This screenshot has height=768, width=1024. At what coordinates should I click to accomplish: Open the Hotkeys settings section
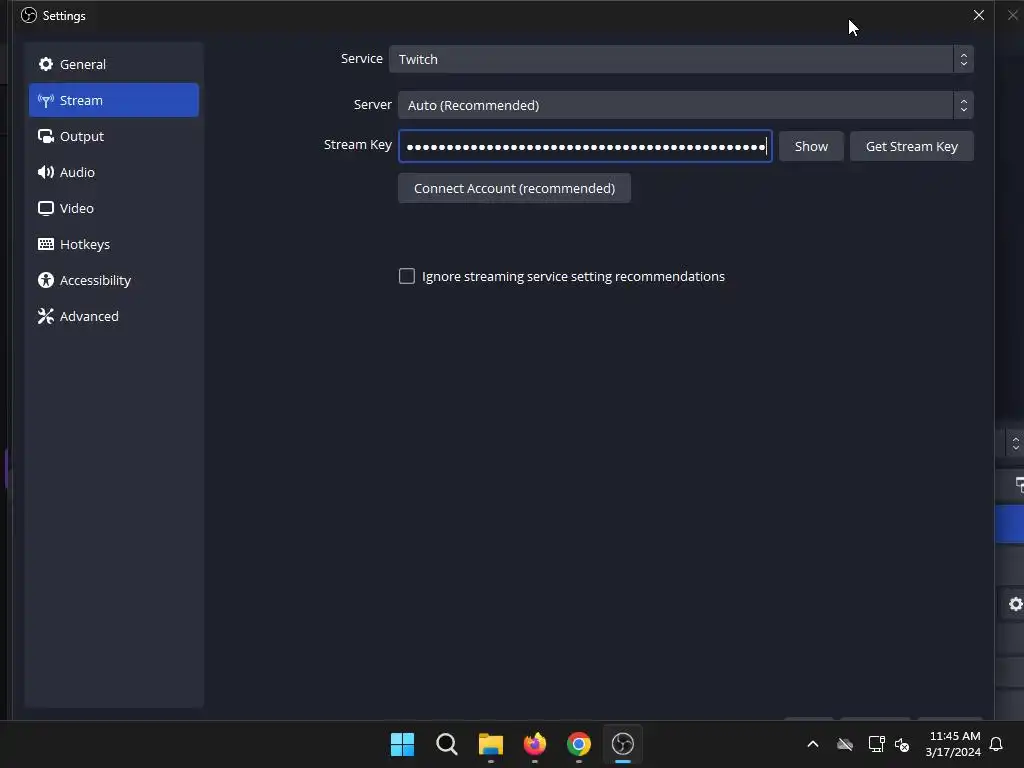pyautogui.click(x=114, y=244)
